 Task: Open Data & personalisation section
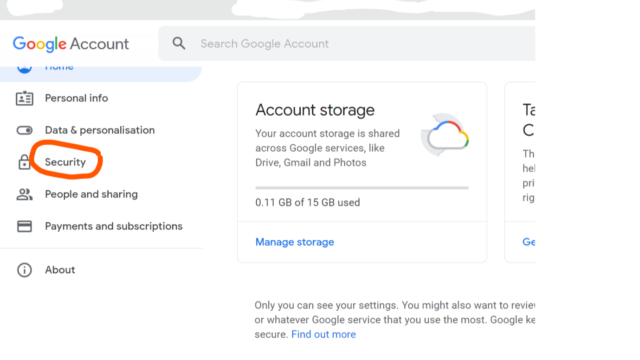[x=100, y=130]
